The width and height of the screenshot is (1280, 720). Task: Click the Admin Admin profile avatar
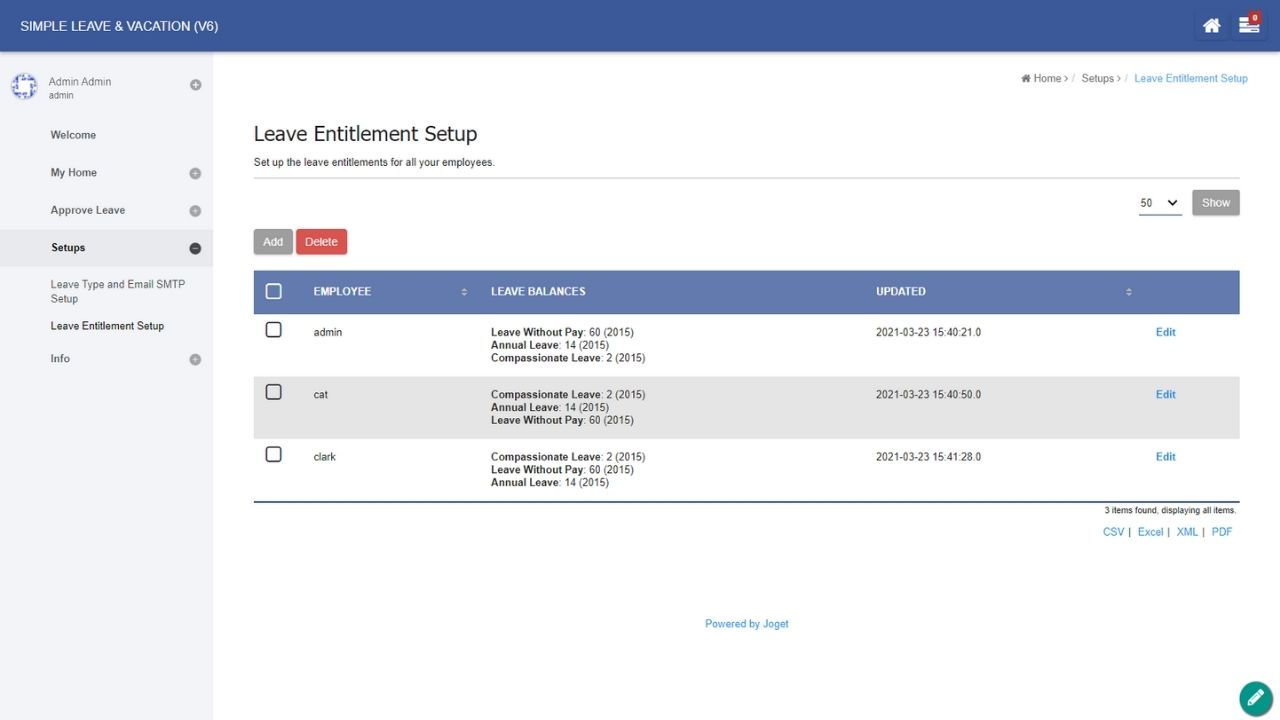[x=24, y=87]
